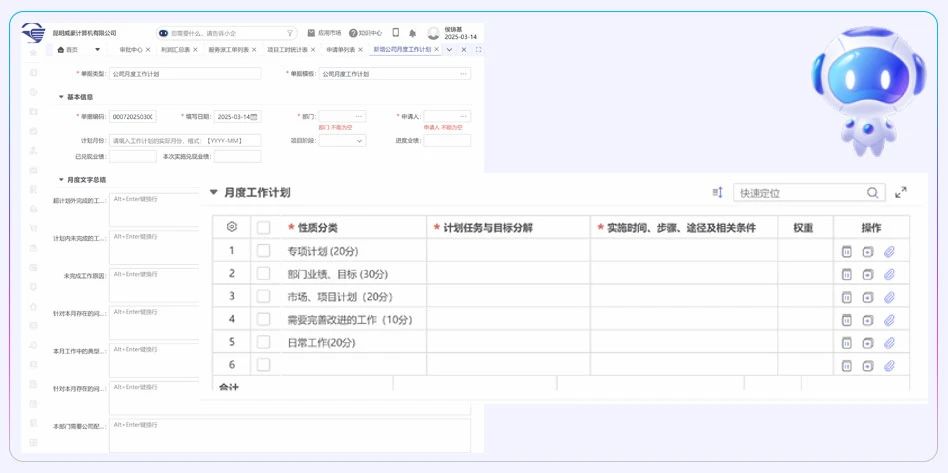Switch to 利润汇总表 tab
Screen dimensions: 948x473
coord(175,50)
